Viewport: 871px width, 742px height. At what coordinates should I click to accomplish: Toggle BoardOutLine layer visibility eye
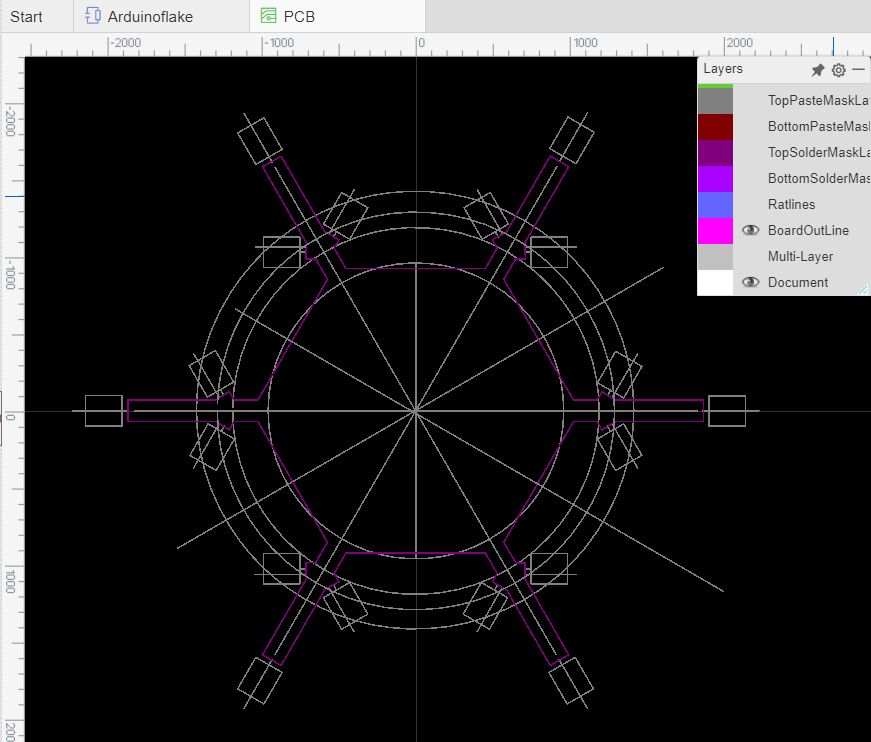pyautogui.click(x=750, y=230)
